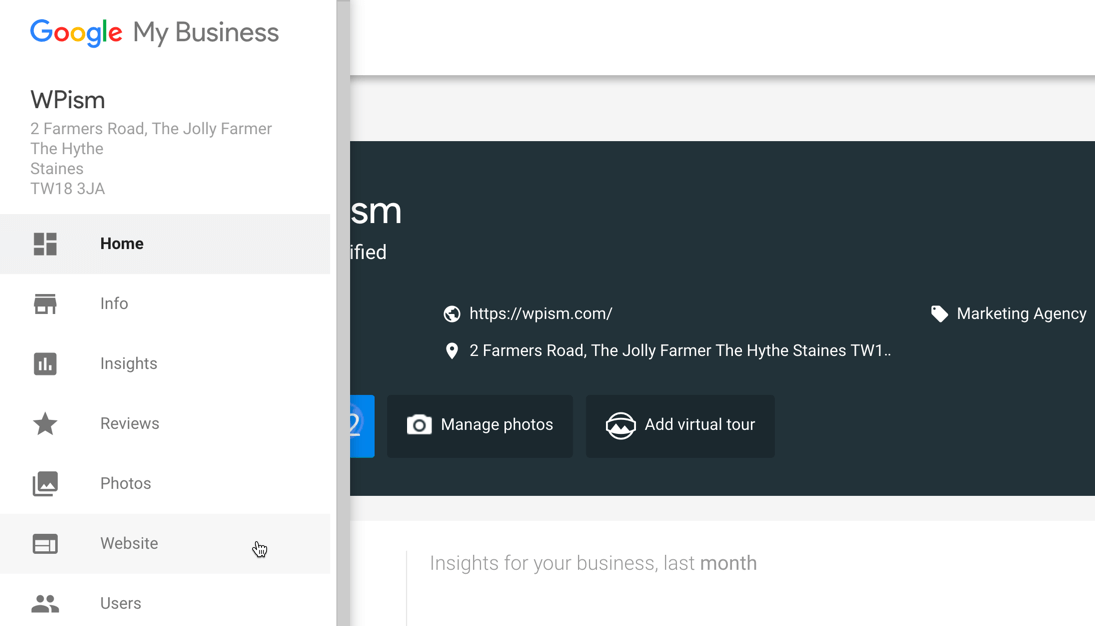Image resolution: width=1095 pixels, height=626 pixels.
Task: Click the Home dashboard icon
Action: [x=45, y=244]
